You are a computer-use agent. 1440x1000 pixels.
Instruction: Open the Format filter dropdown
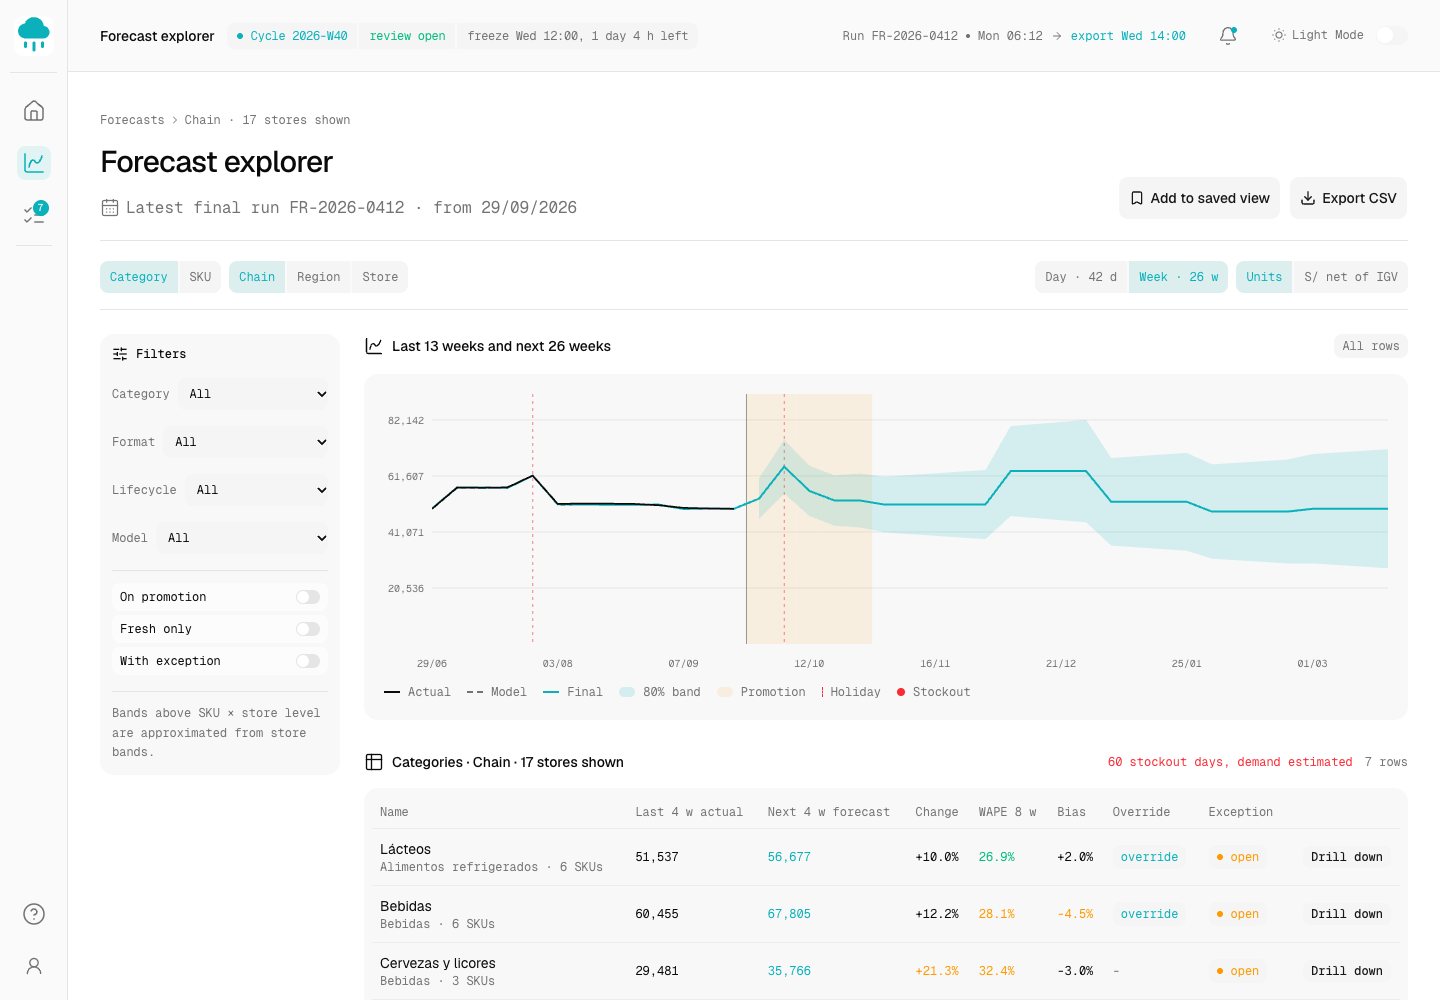point(246,442)
